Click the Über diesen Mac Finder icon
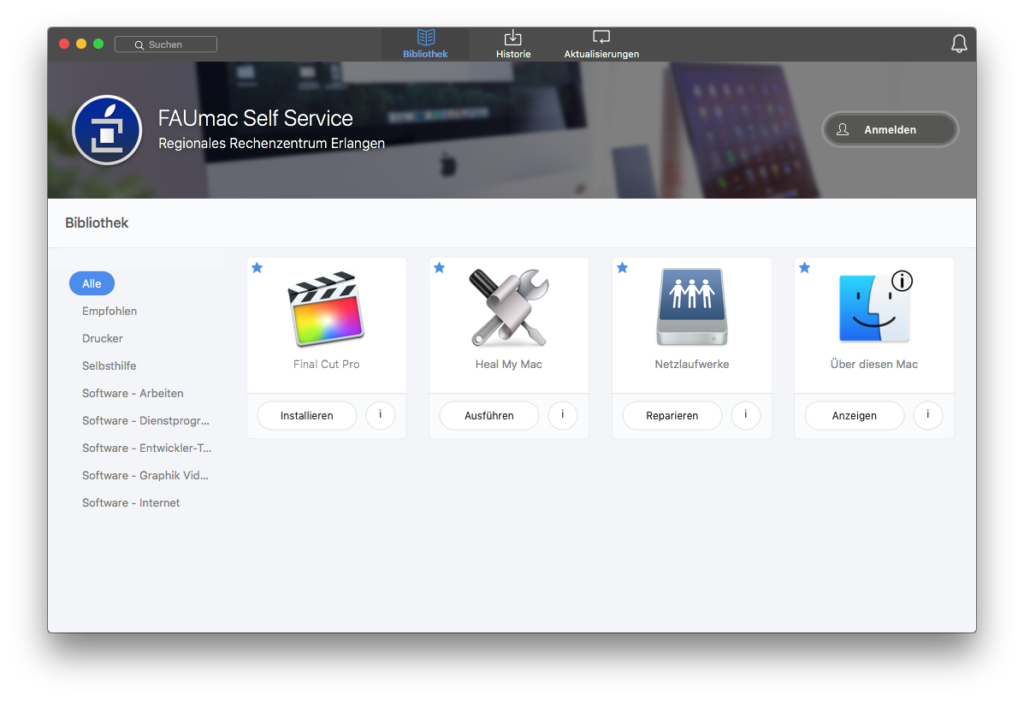This screenshot has width=1024, height=701. 874,308
